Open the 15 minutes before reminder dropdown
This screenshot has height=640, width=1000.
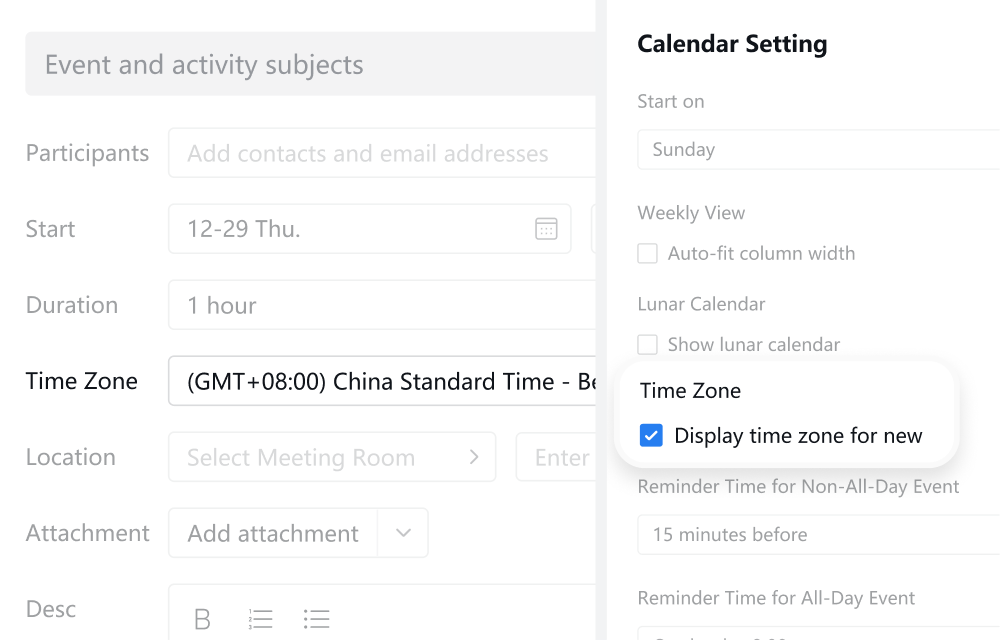(818, 535)
